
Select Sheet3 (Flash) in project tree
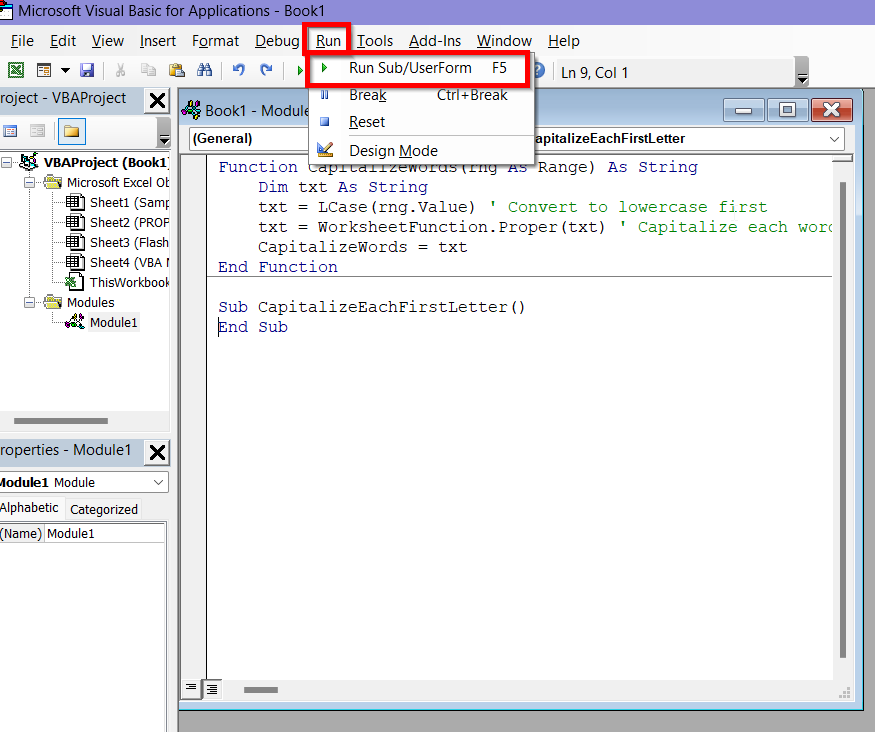click(129, 243)
